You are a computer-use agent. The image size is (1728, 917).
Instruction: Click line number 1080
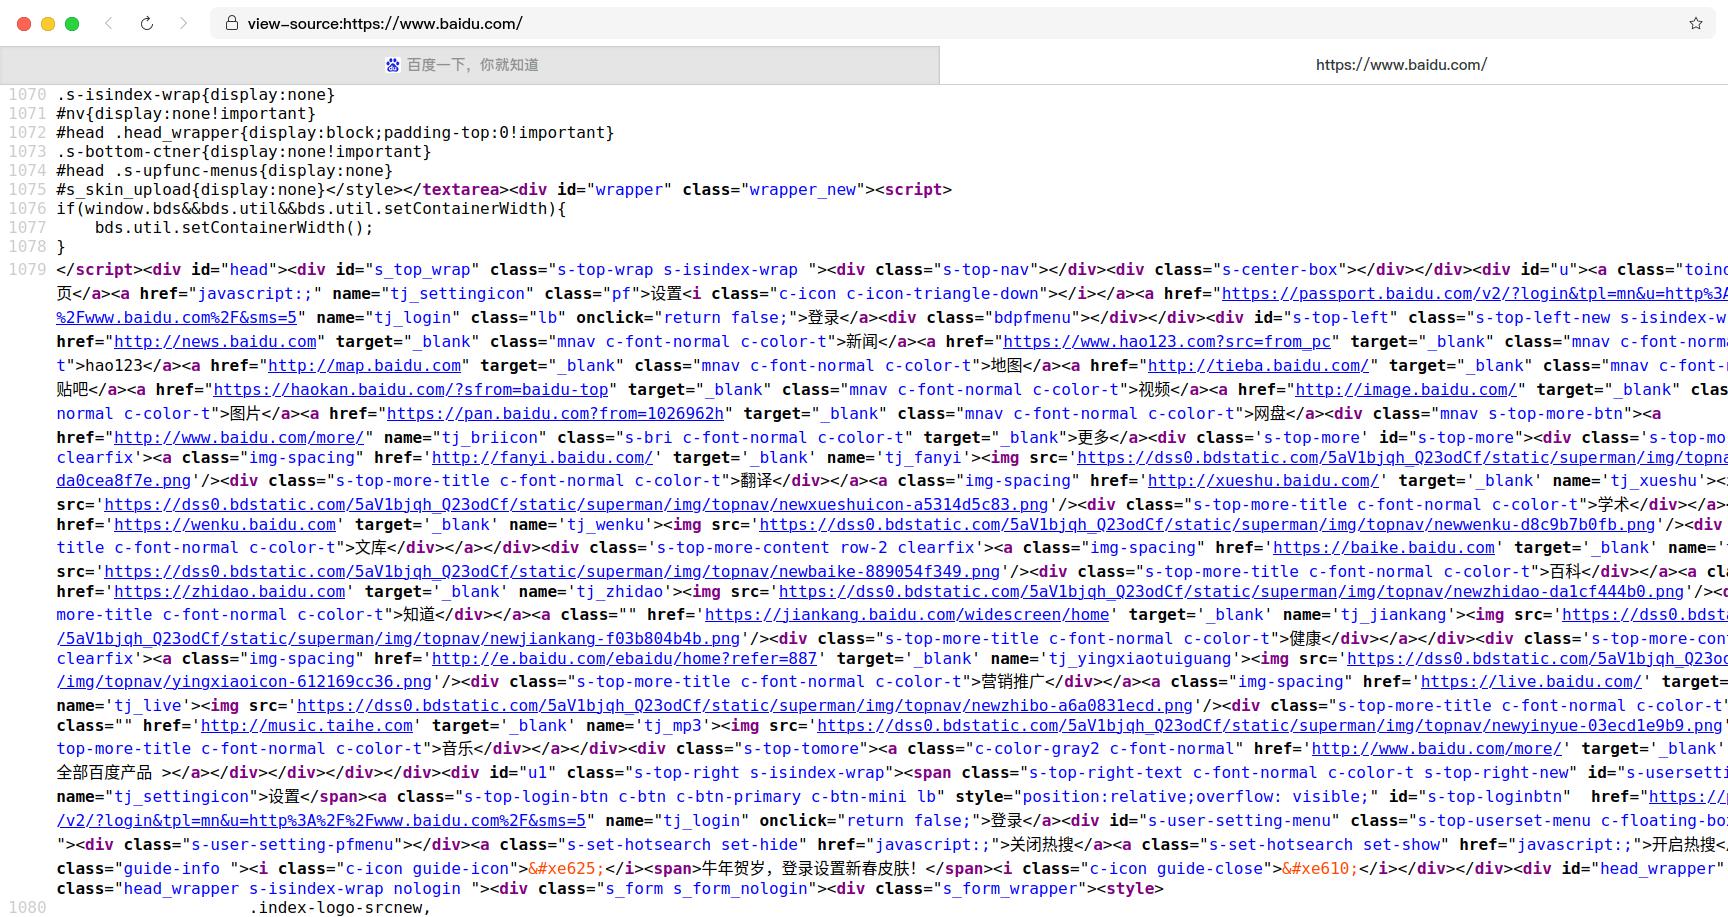[27, 907]
